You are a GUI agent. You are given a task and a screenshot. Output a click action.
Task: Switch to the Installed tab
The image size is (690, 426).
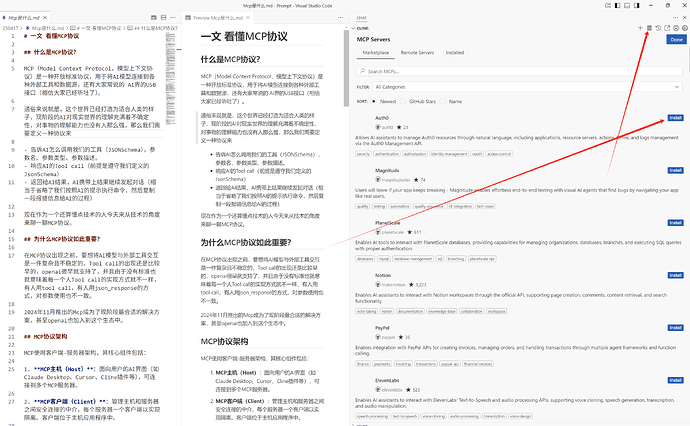point(455,52)
